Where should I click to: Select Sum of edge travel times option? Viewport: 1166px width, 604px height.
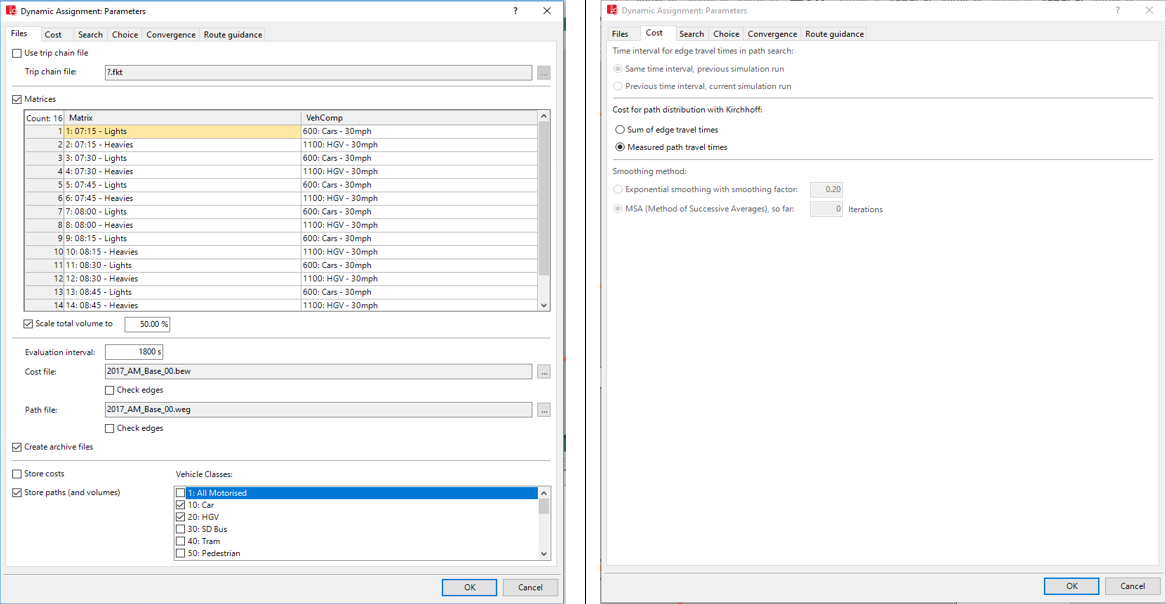coord(620,129)
